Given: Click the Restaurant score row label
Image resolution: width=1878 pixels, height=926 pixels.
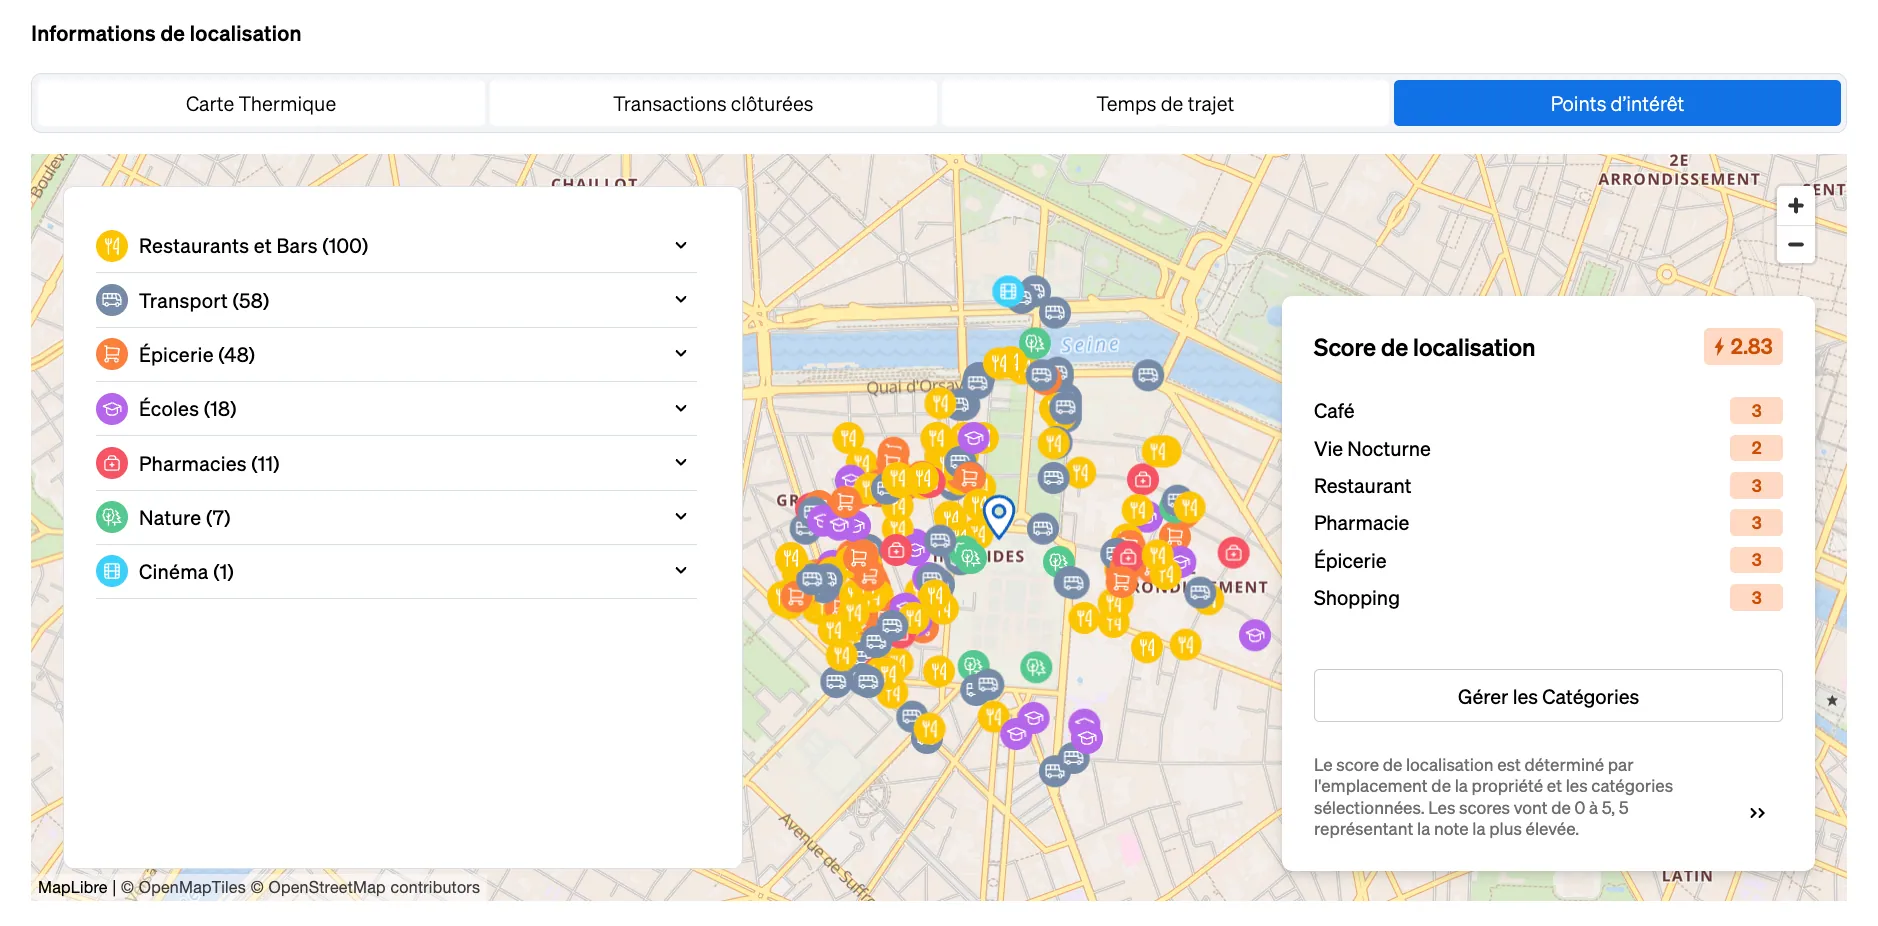Looking at the screenshot, I should click(1362, 486).
